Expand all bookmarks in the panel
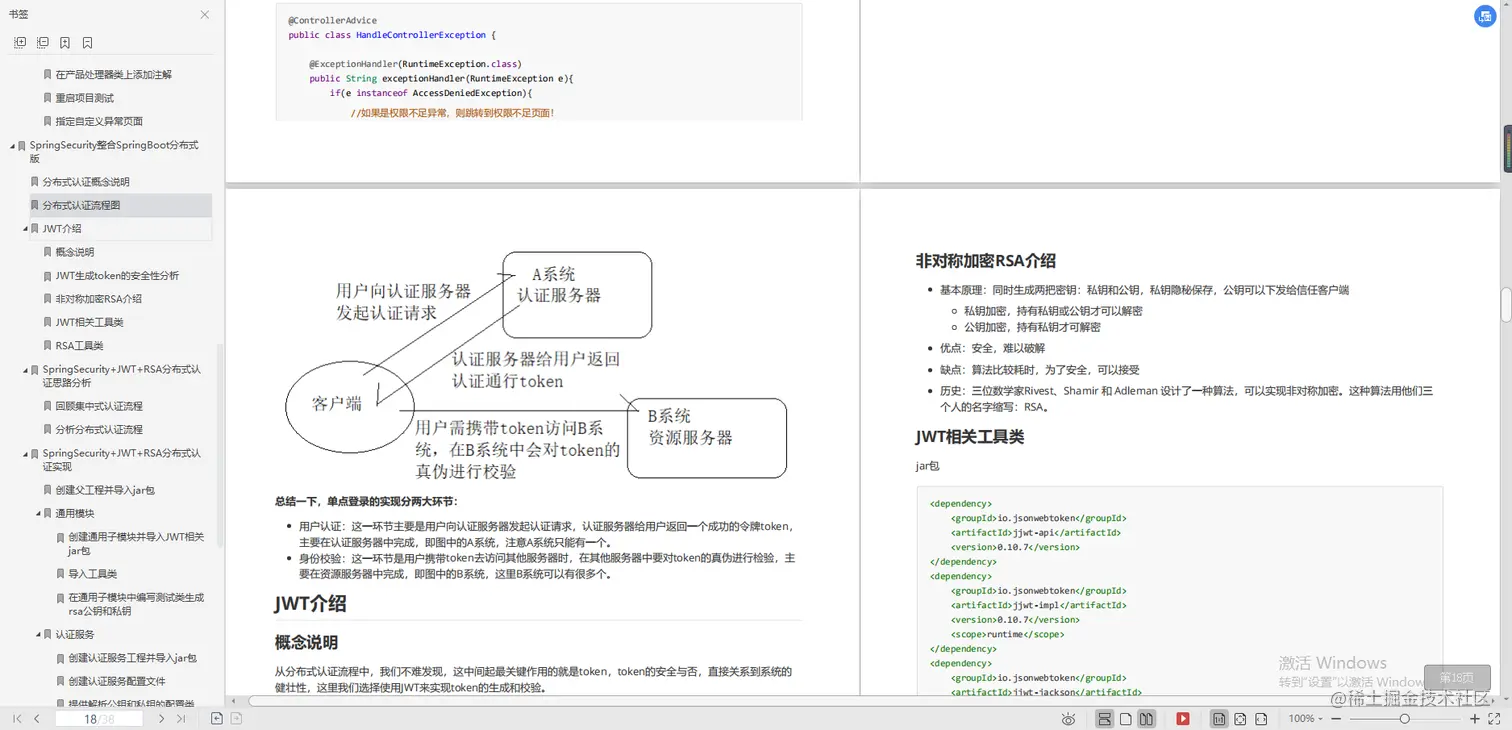The image size is (1512, 730). (19, 42)
